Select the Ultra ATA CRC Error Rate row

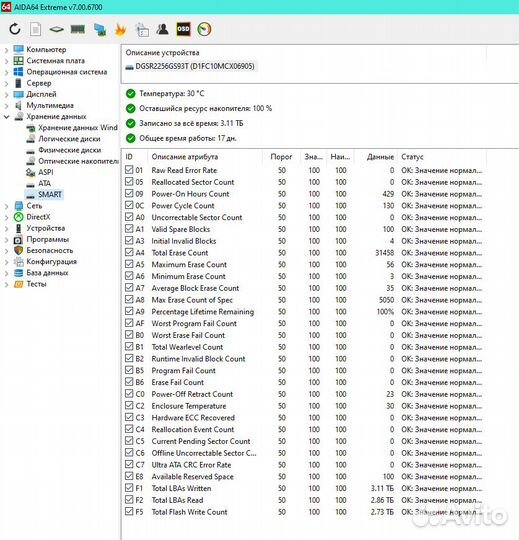coord(303,465)
